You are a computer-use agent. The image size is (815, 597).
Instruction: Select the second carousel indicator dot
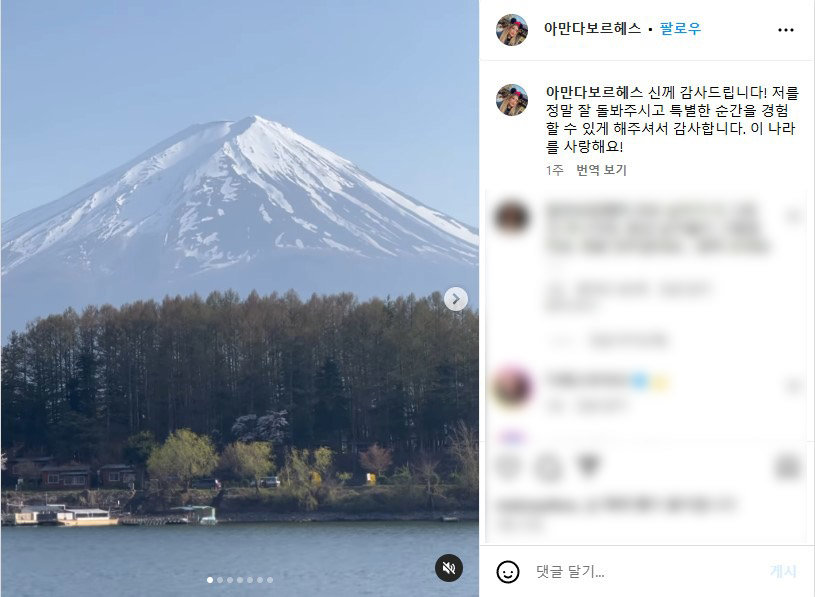[220, 580]
